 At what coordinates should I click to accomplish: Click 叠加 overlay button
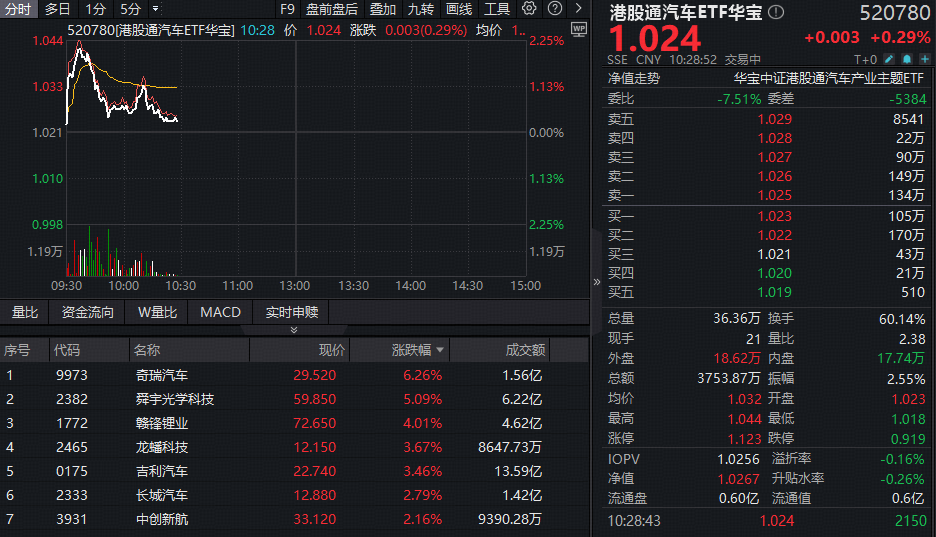point(383,9)
